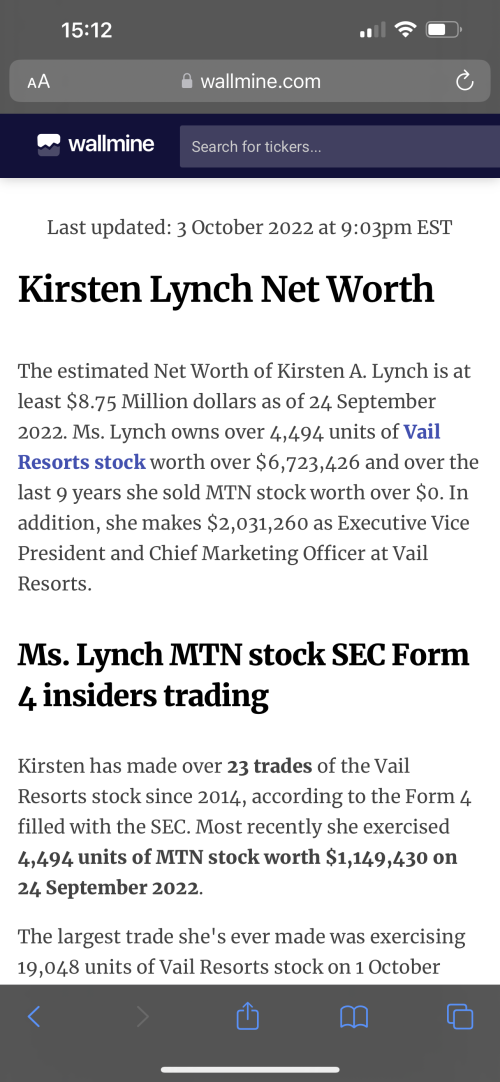This screenshot has height=1082, width=500.
Task: Tap the wallmine logo icon
Action: pyautogui.click(x=48, y=145)
